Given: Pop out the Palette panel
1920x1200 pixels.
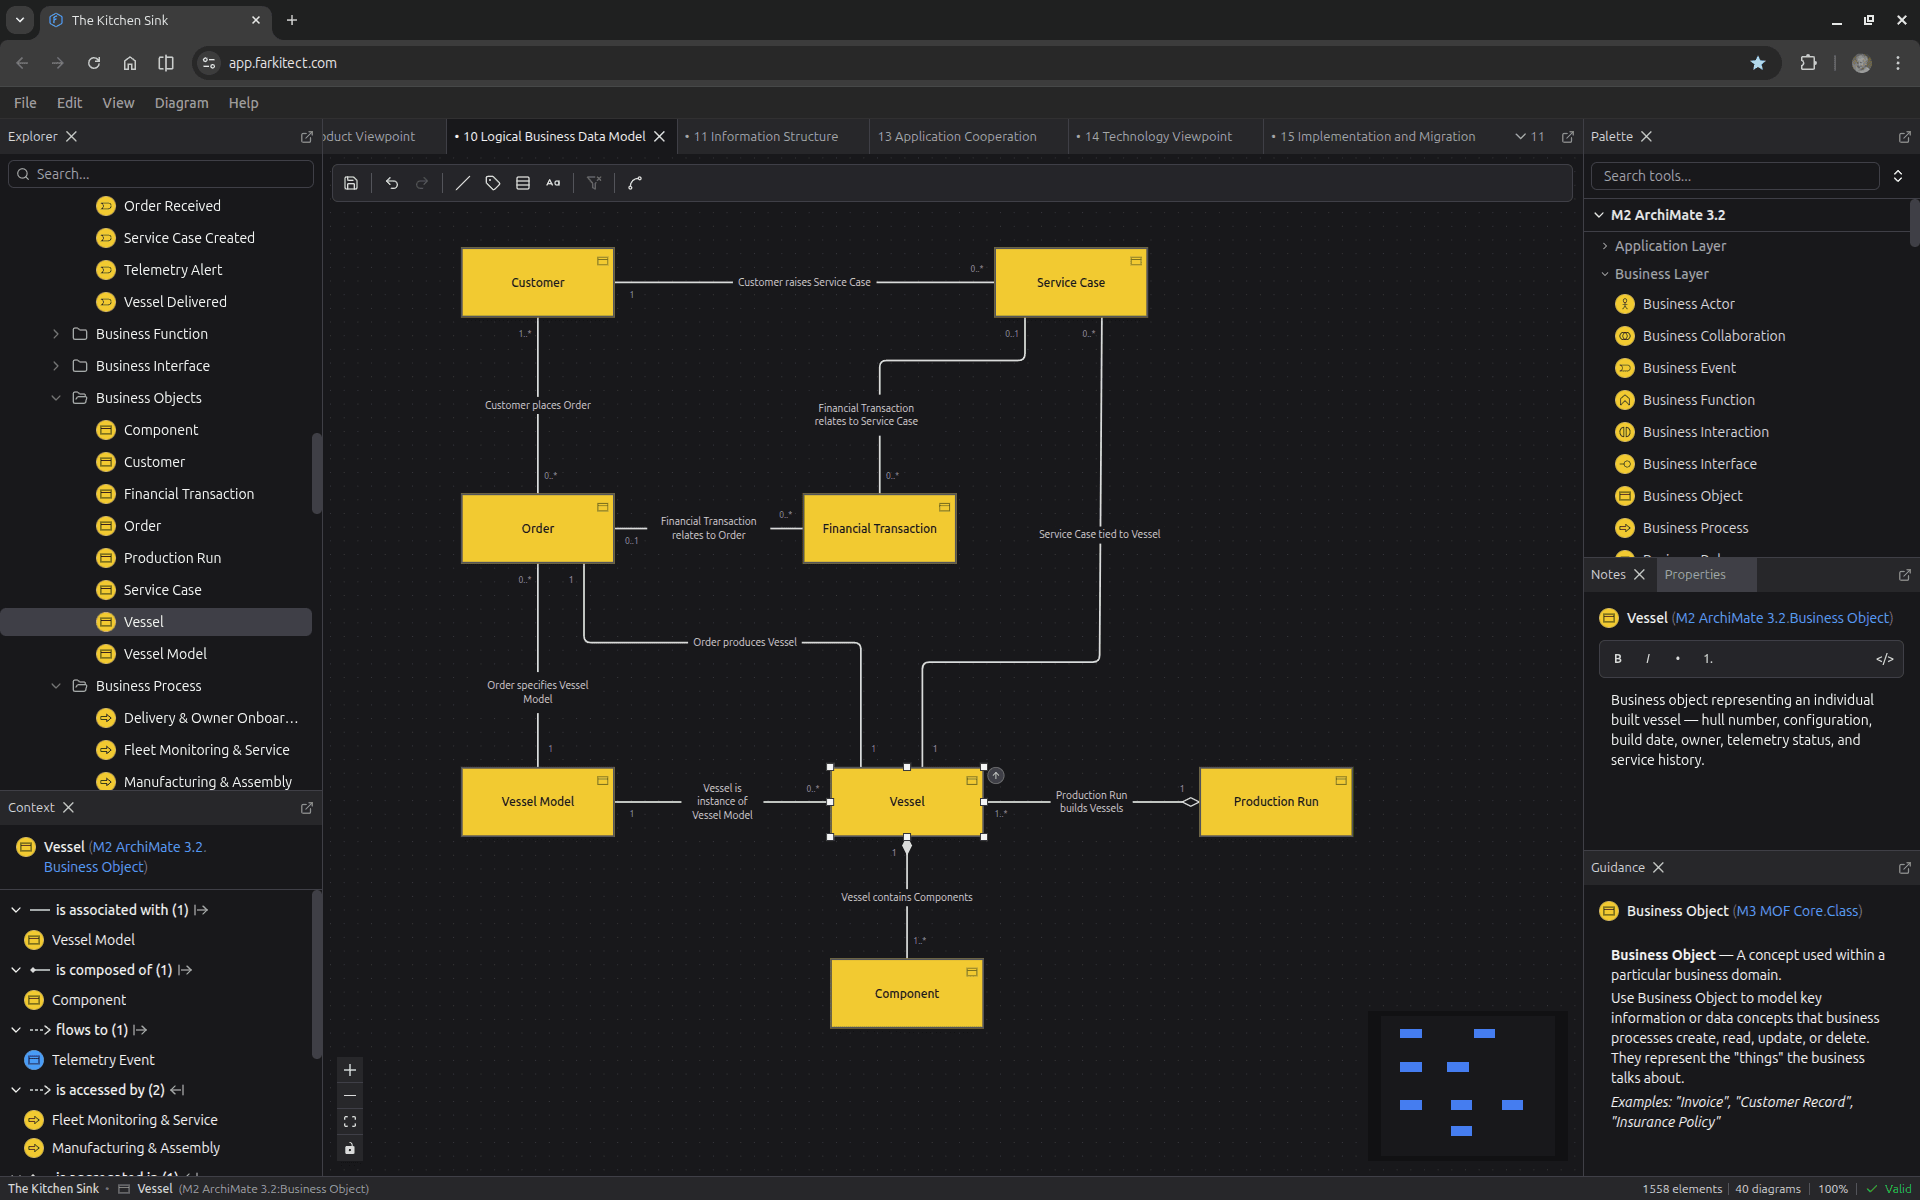Looking at the screenshot, I should [1905, 137].
